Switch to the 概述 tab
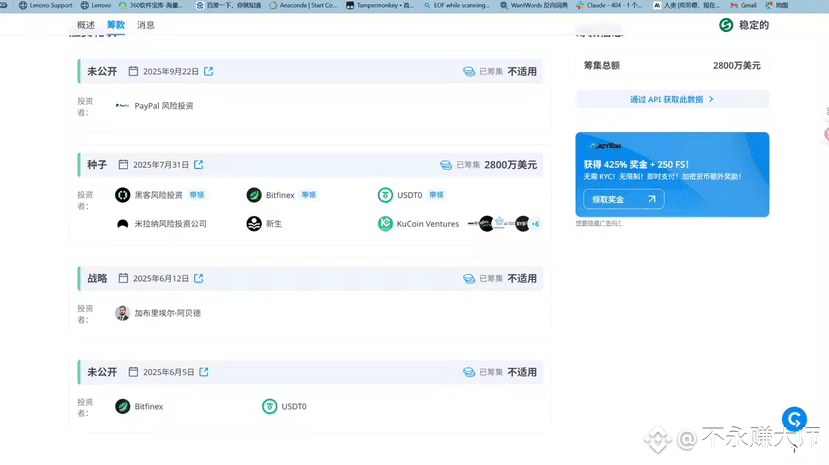This screenshot has width=829, height=465. [86, 25]
